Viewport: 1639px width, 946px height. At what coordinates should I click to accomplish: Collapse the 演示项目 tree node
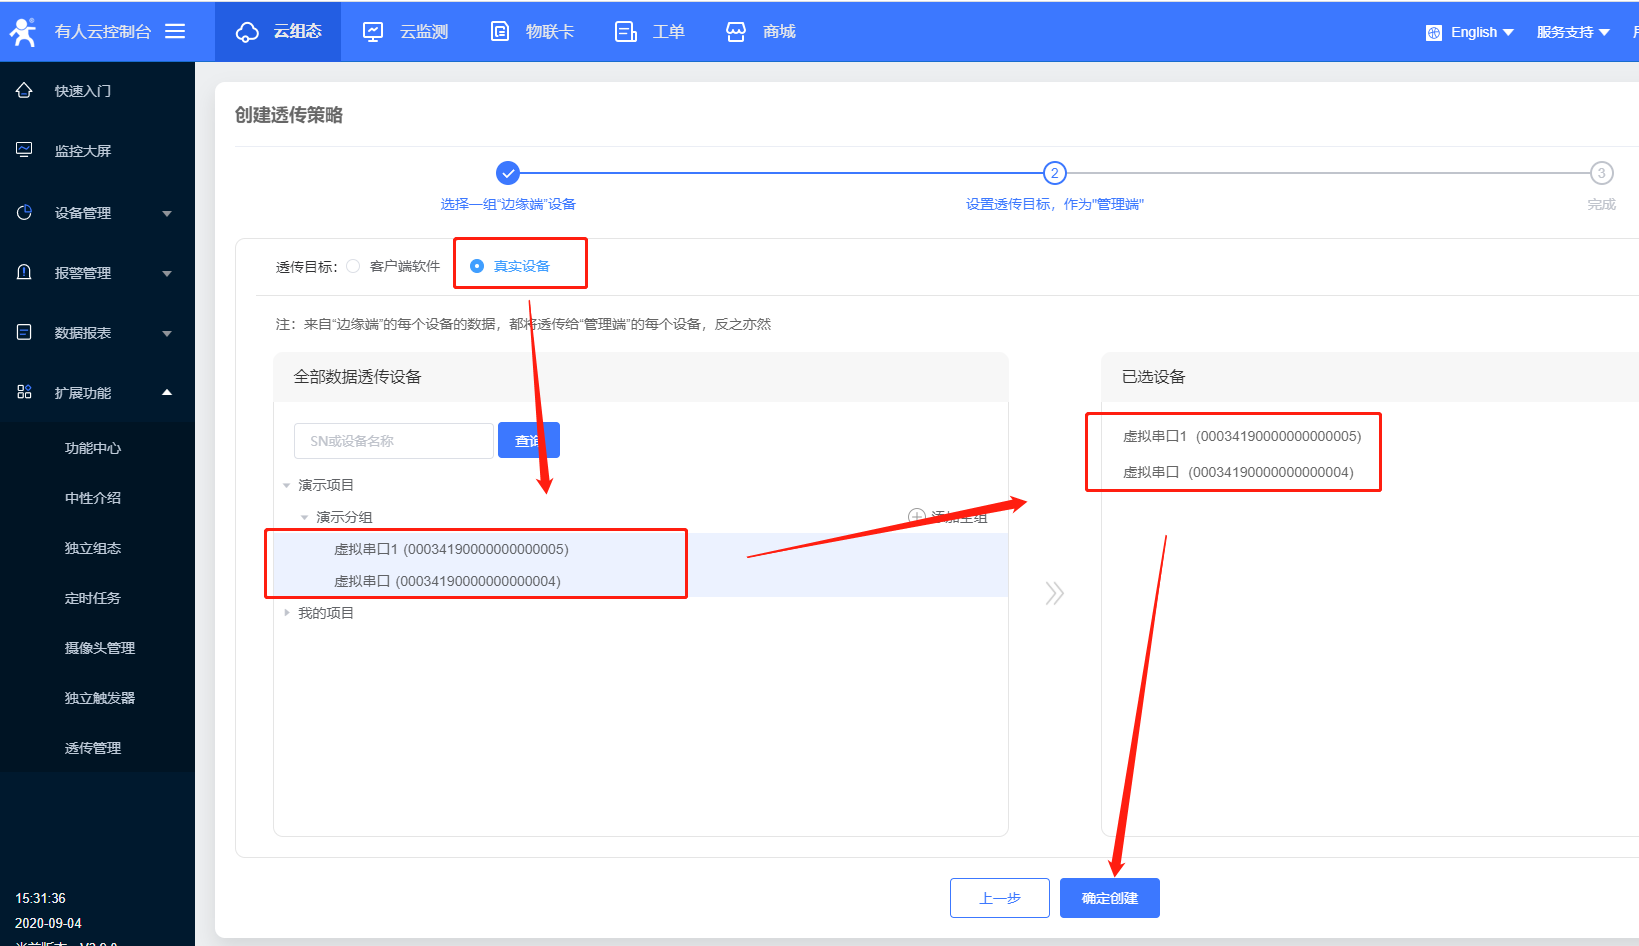coord(287,485)
